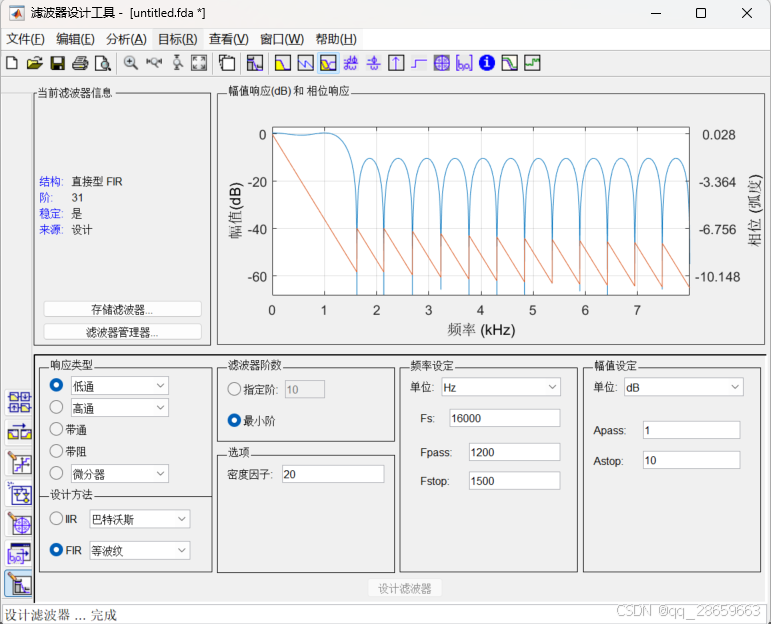Viewport: 771px width, 624px height.
Task: Click the Fpass value field
Action: (514, 452)
